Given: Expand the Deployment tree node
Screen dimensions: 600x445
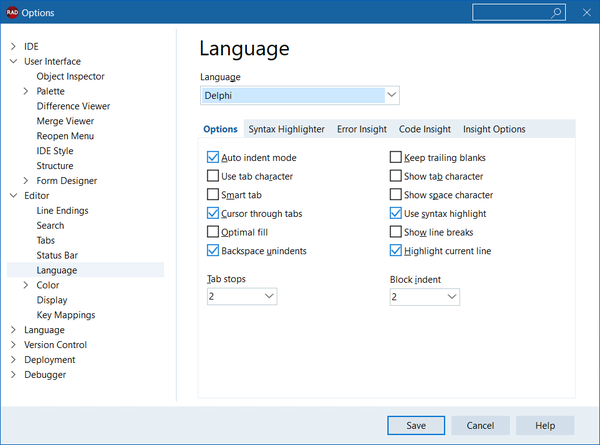Looking at the screenshot, I should click(x=13, y=360).
